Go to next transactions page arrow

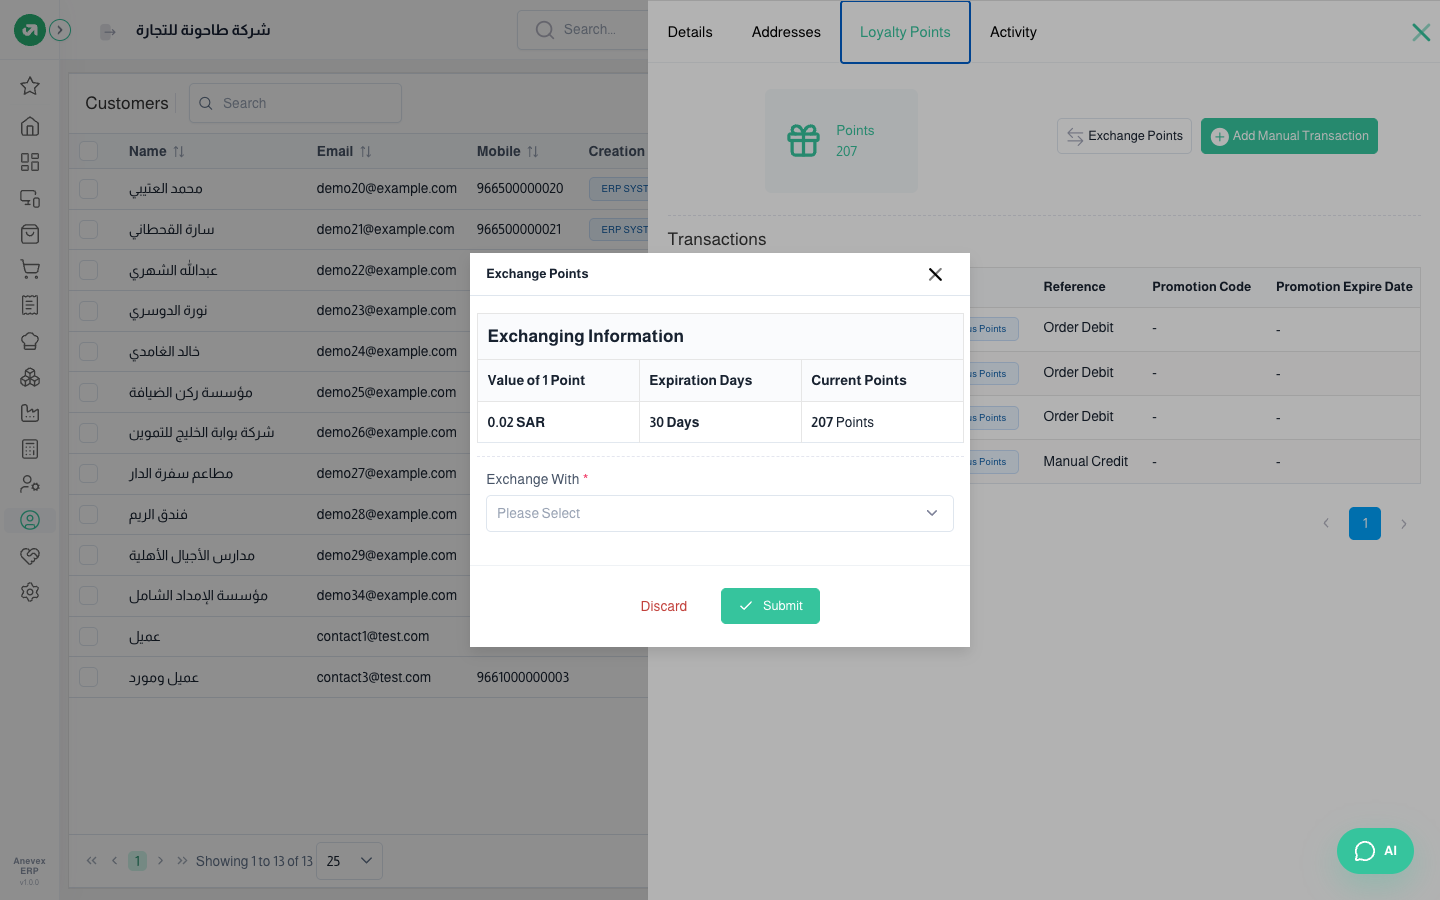click(1404, 523)
